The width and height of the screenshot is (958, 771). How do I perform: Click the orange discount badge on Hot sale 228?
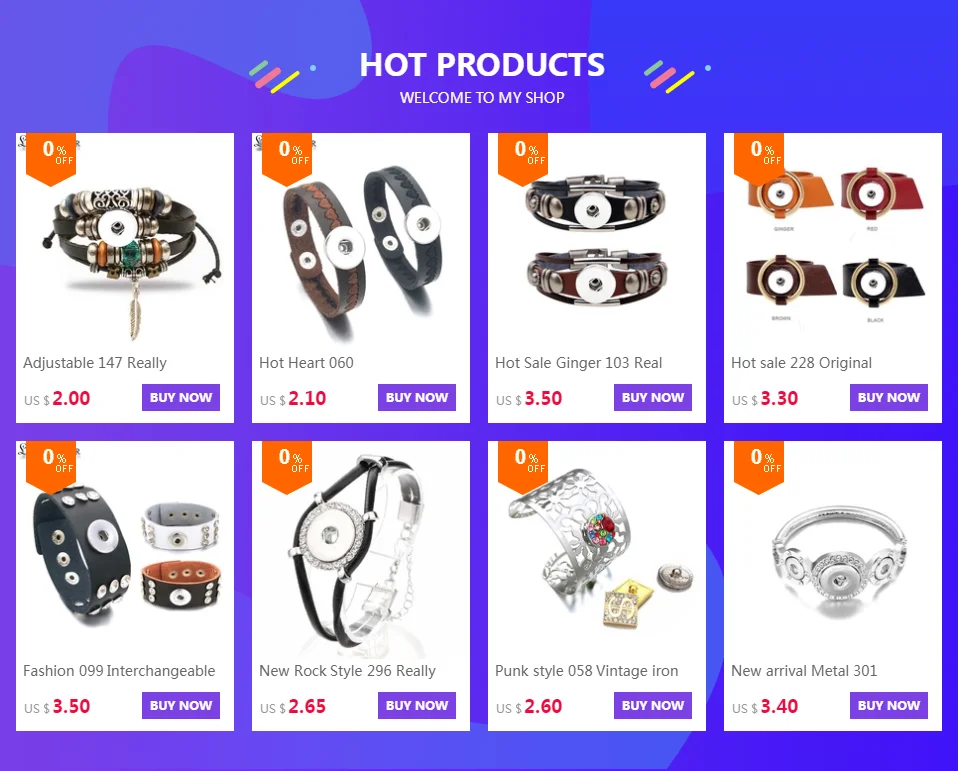(759, 158)
